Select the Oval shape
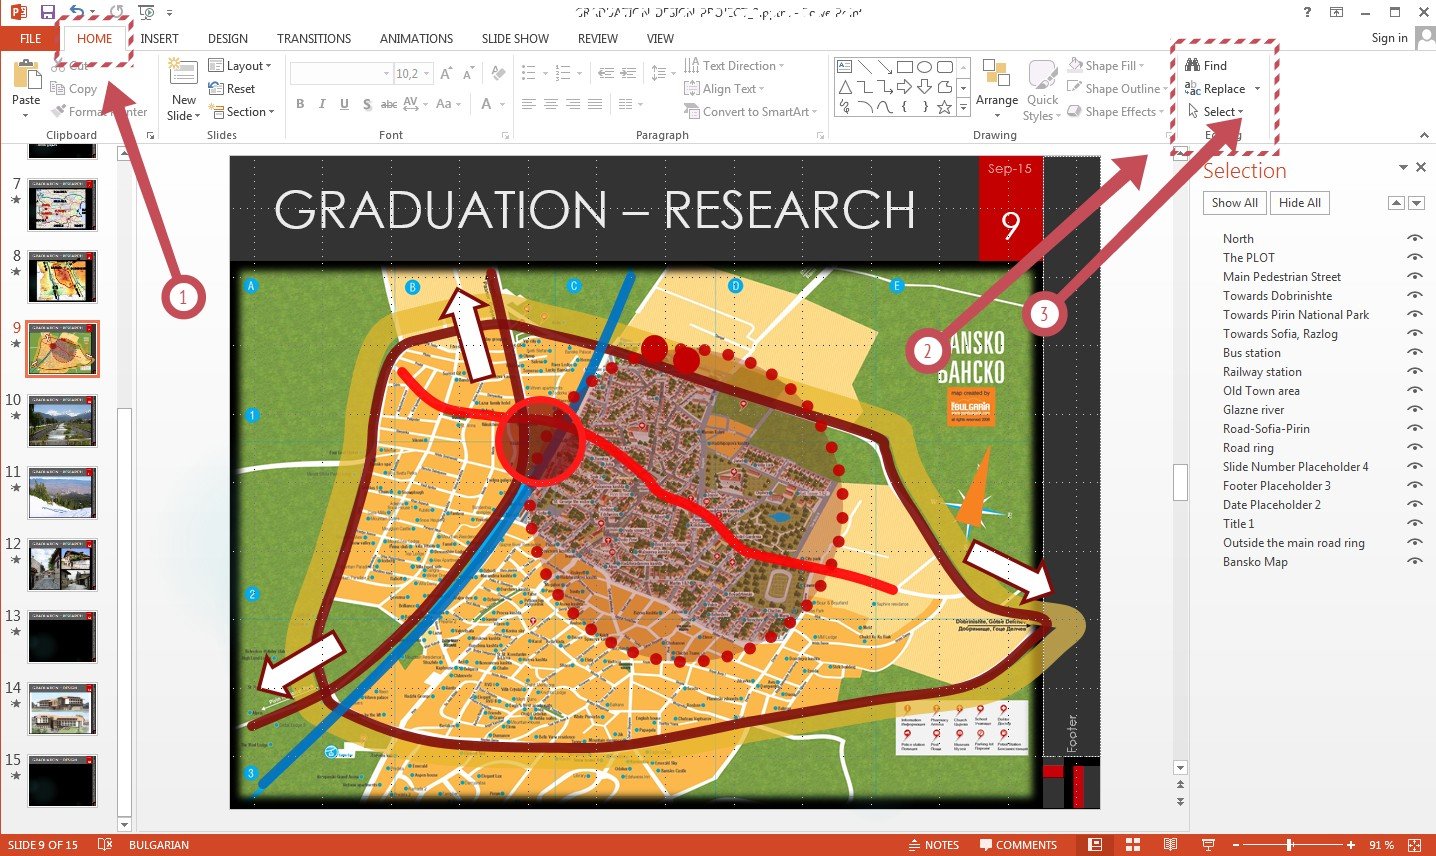The image size is (1436, 856). [925, 67]
